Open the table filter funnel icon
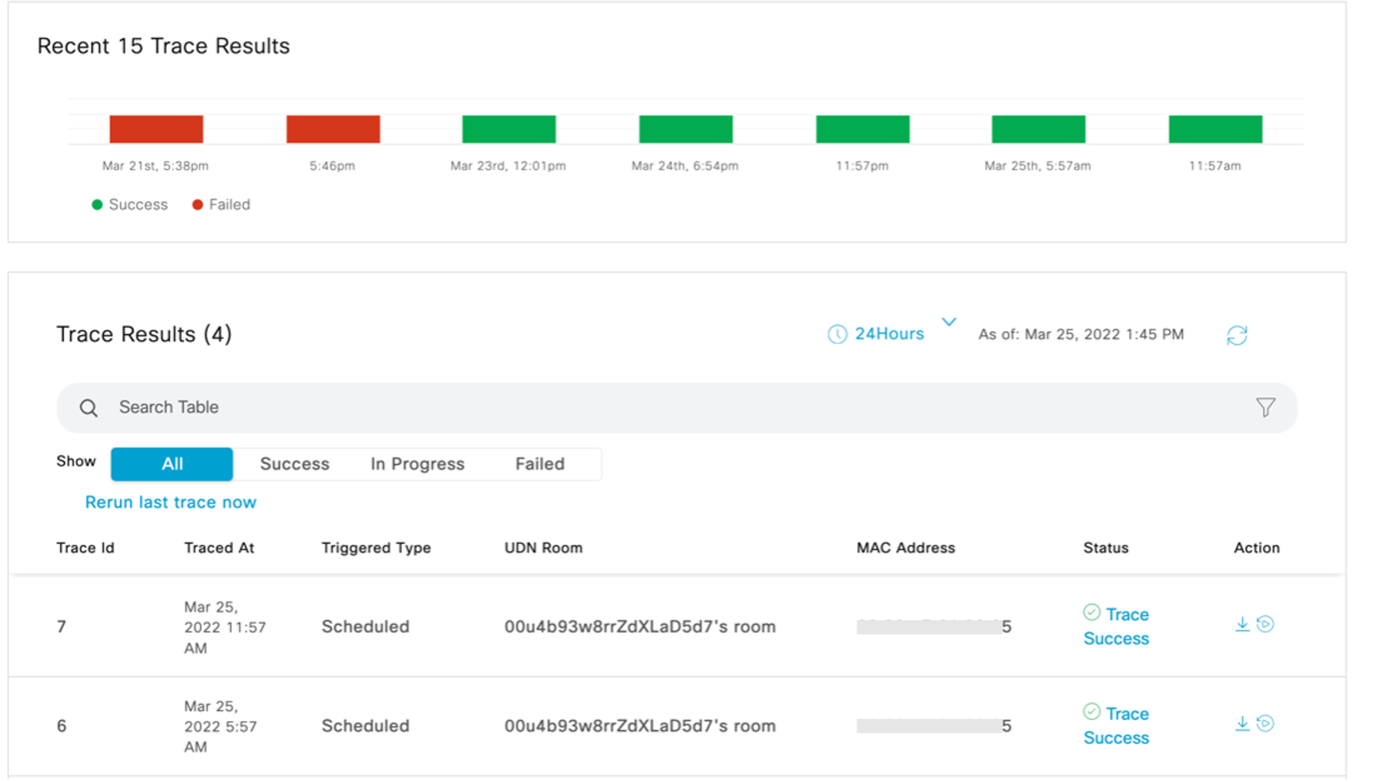This screenshot has width=1381, height=782. [1265, 407]
